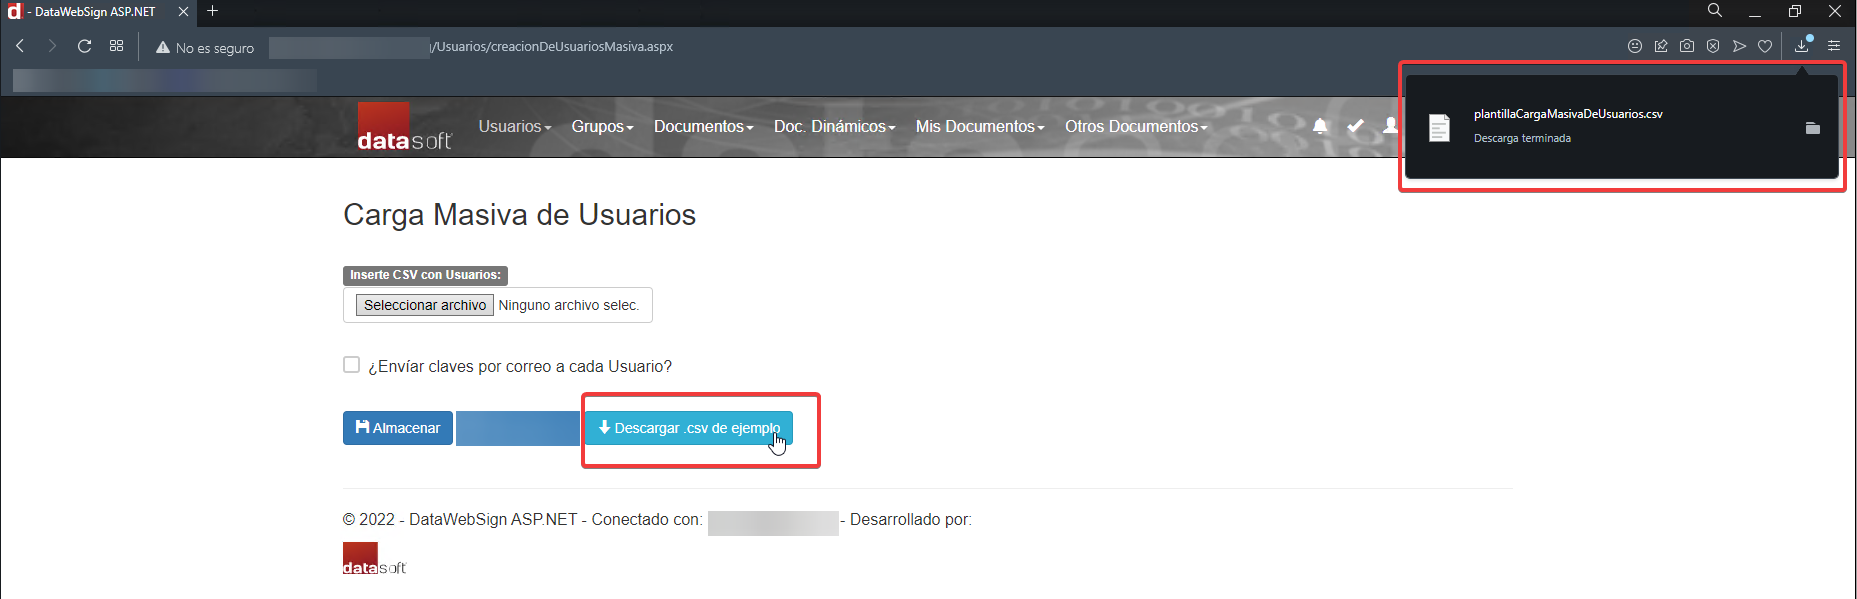Show downloaded file in folder

coord(1812,128)
